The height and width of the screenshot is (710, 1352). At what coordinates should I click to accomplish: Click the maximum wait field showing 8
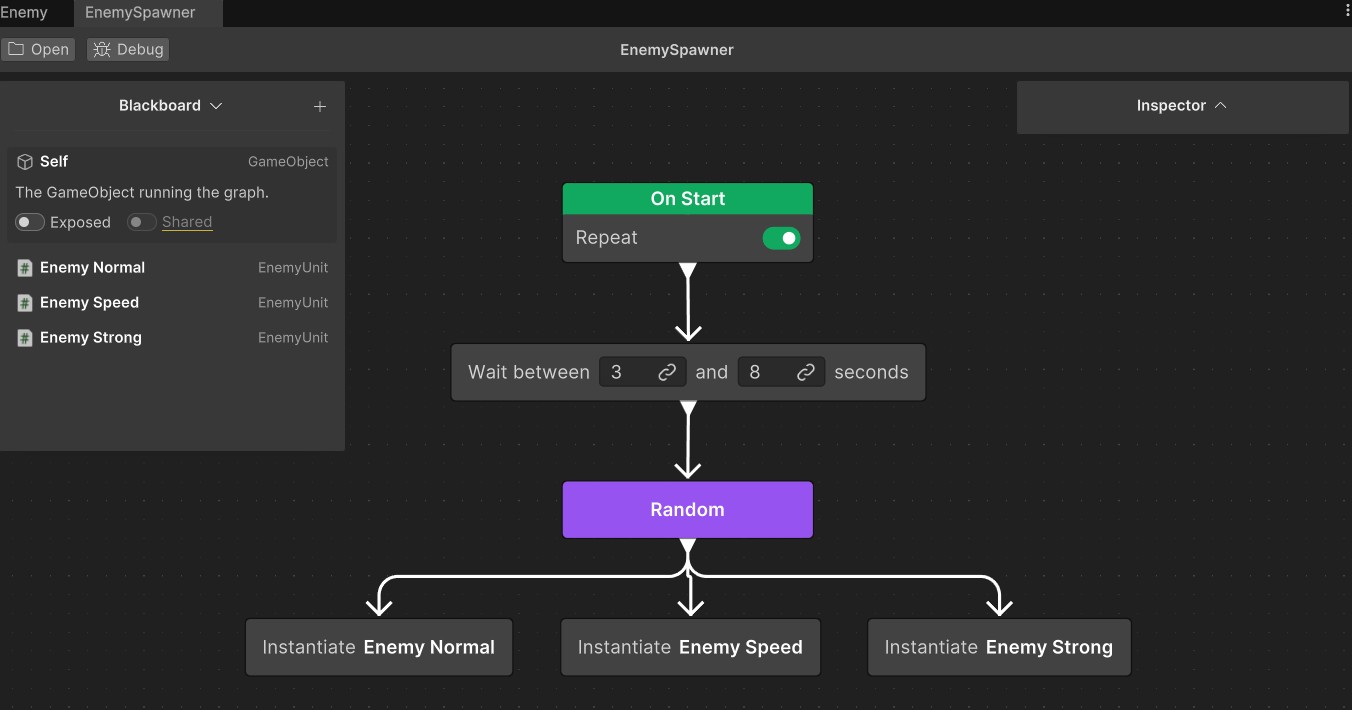[x=782, y=372]
